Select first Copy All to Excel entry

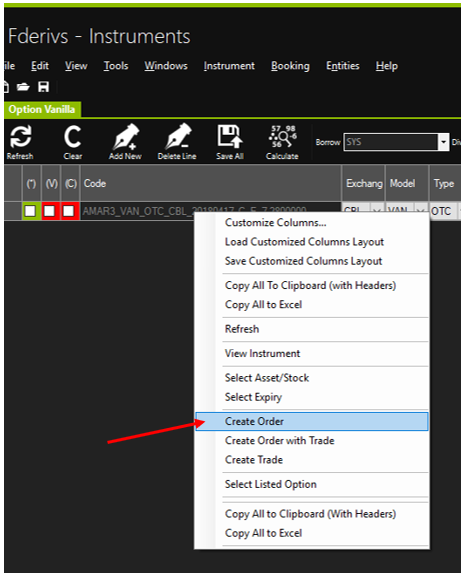click(x=263, y=305)
